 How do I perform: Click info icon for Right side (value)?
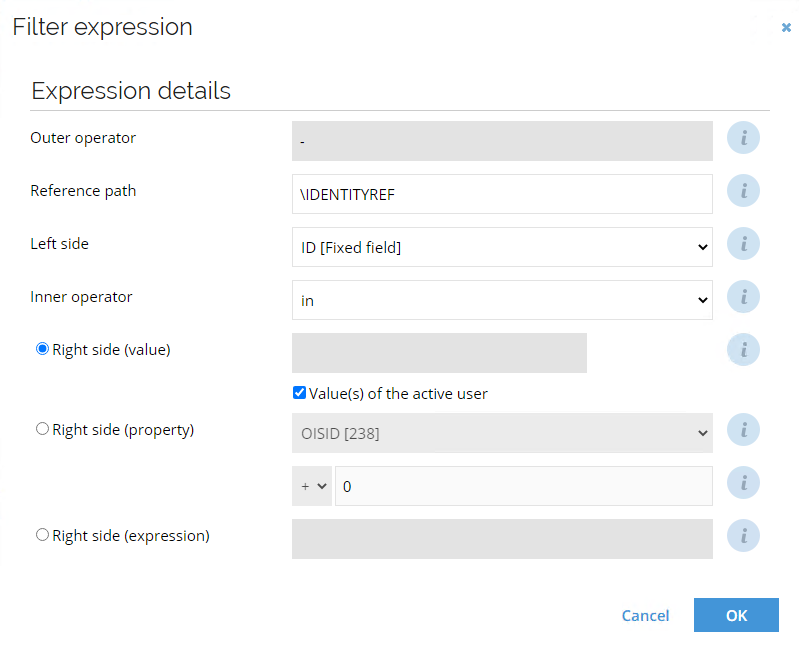click(743, 350)
